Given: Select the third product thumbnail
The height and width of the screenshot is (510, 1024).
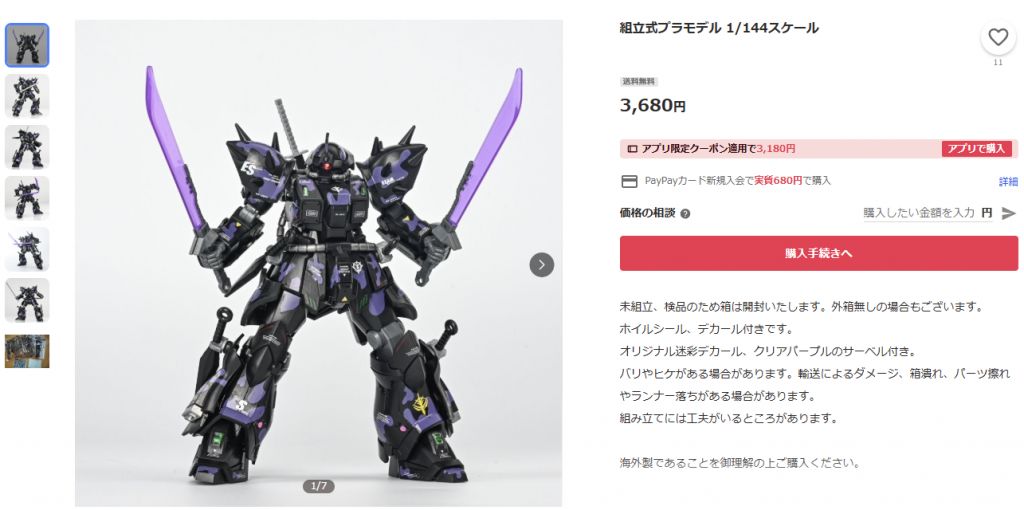Looking at the screenshot, I should pyautogui.click(x=27, y=147).
